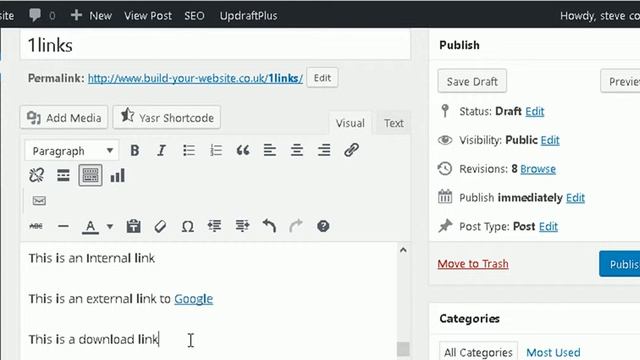Viewport: 640px width, 360px height.
Task: Open the text color dropdown arrow
Action: [110, 227]
